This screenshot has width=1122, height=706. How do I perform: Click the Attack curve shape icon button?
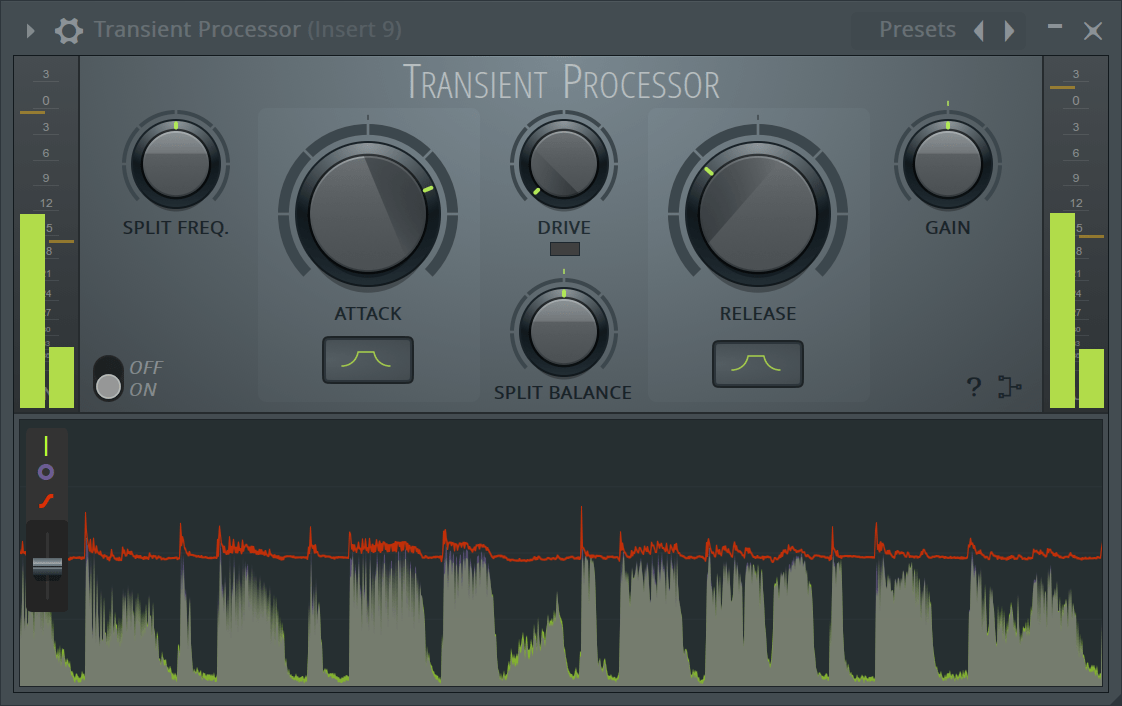[367, 360]
